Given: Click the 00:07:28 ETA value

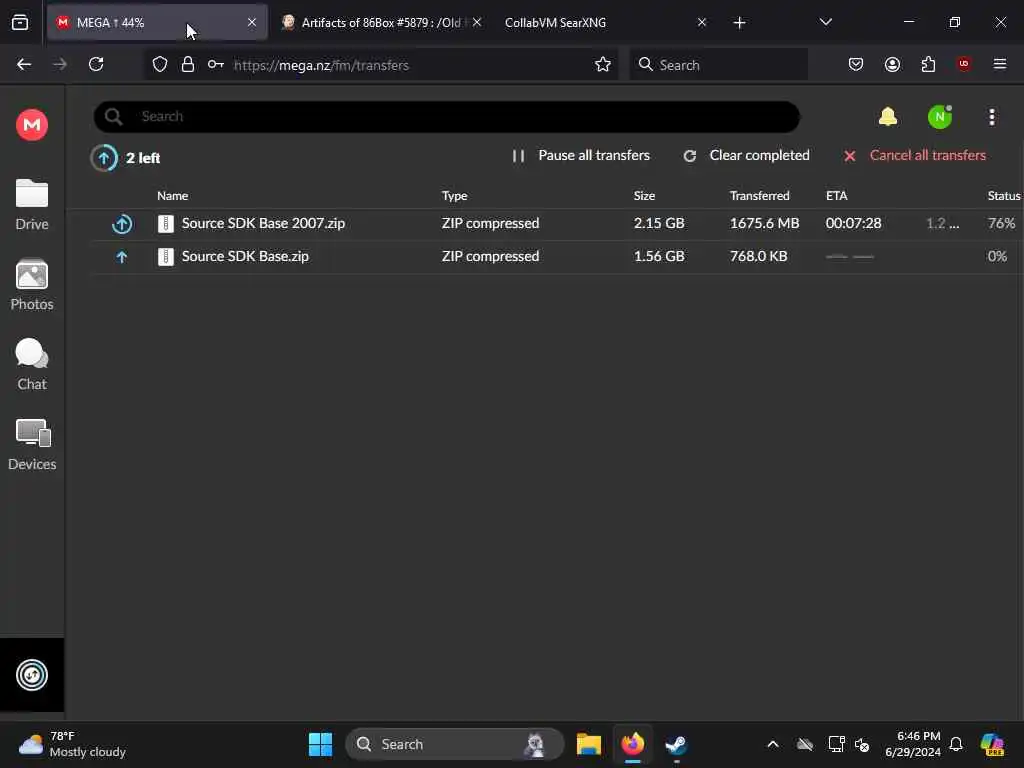Looking at the screenshot, I should coord(854,223).
